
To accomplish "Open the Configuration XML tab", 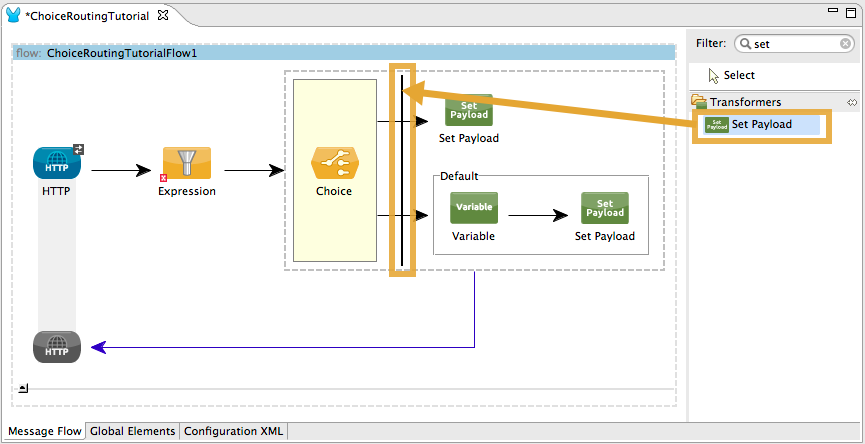I will click(x=233, y=432).
